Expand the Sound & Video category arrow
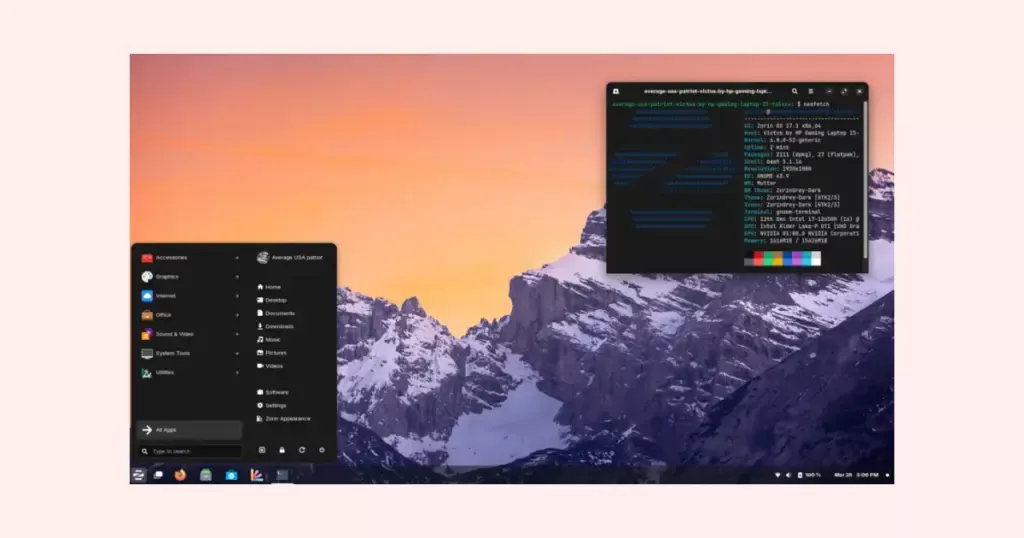The width and height of the screenshot is (1024, 538). pos(237,334)
